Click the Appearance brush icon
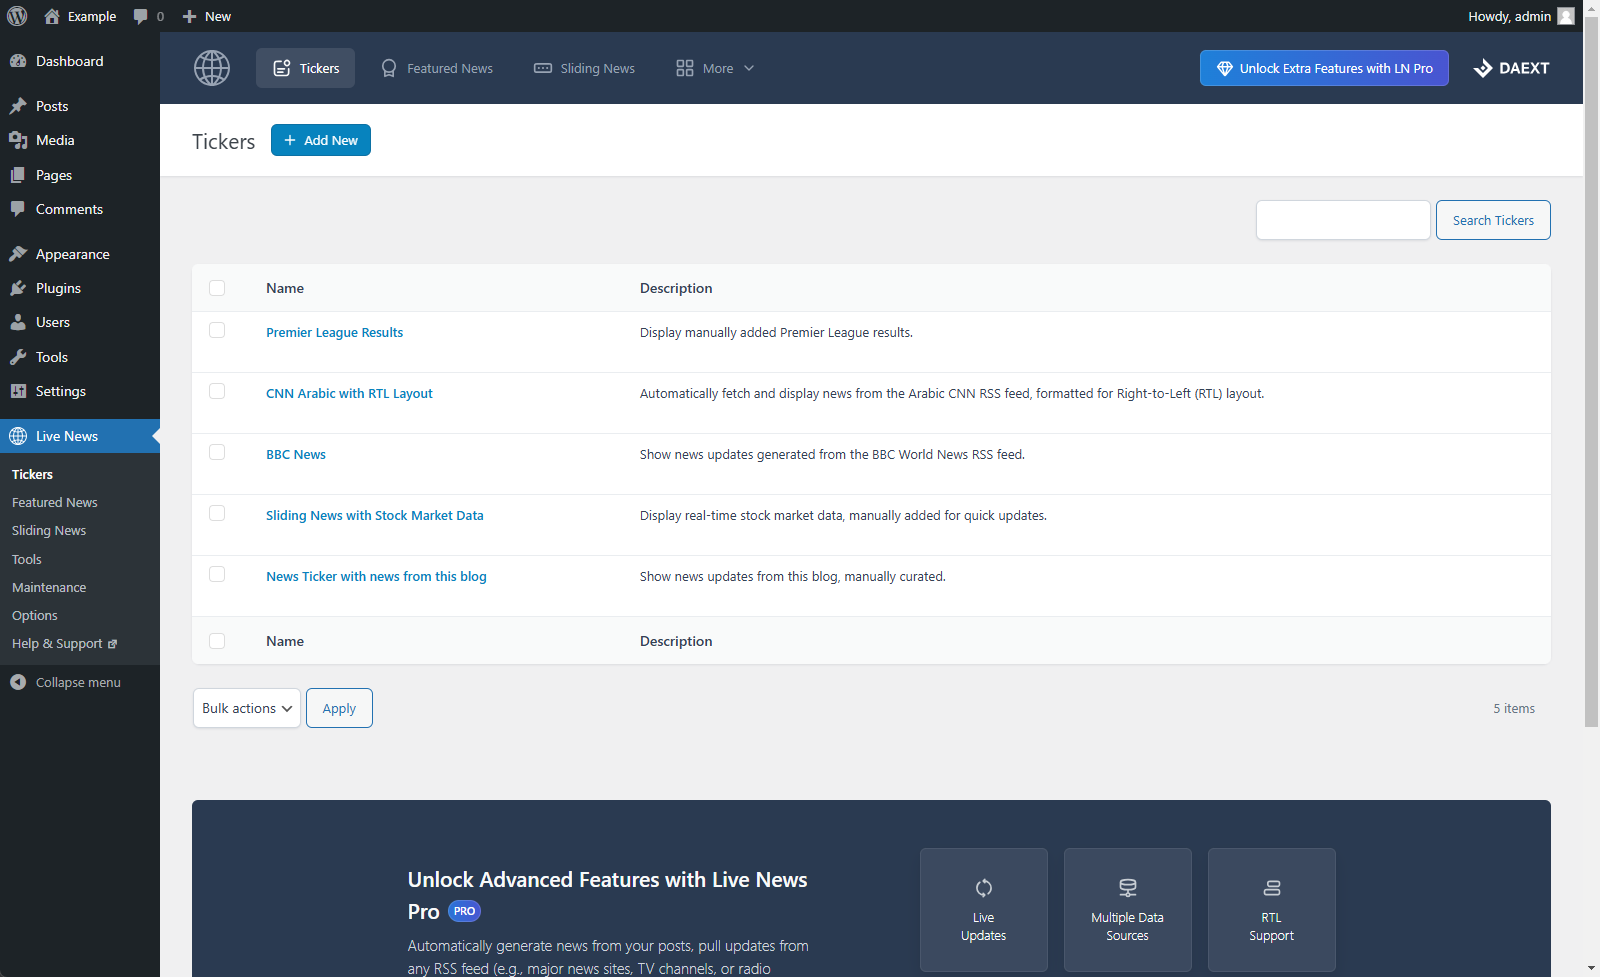The height and width of the screenshot is (977, 1600). click(18, 254)
